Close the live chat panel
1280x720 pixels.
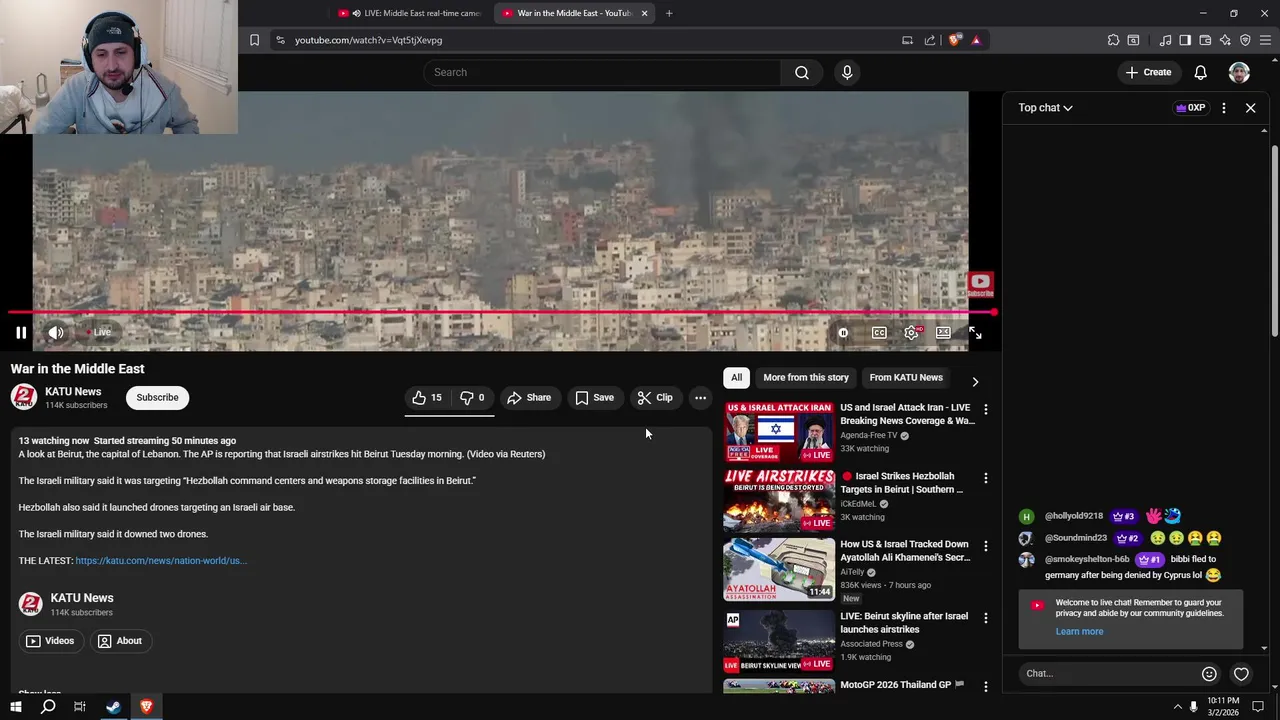tap(1250, 108)
